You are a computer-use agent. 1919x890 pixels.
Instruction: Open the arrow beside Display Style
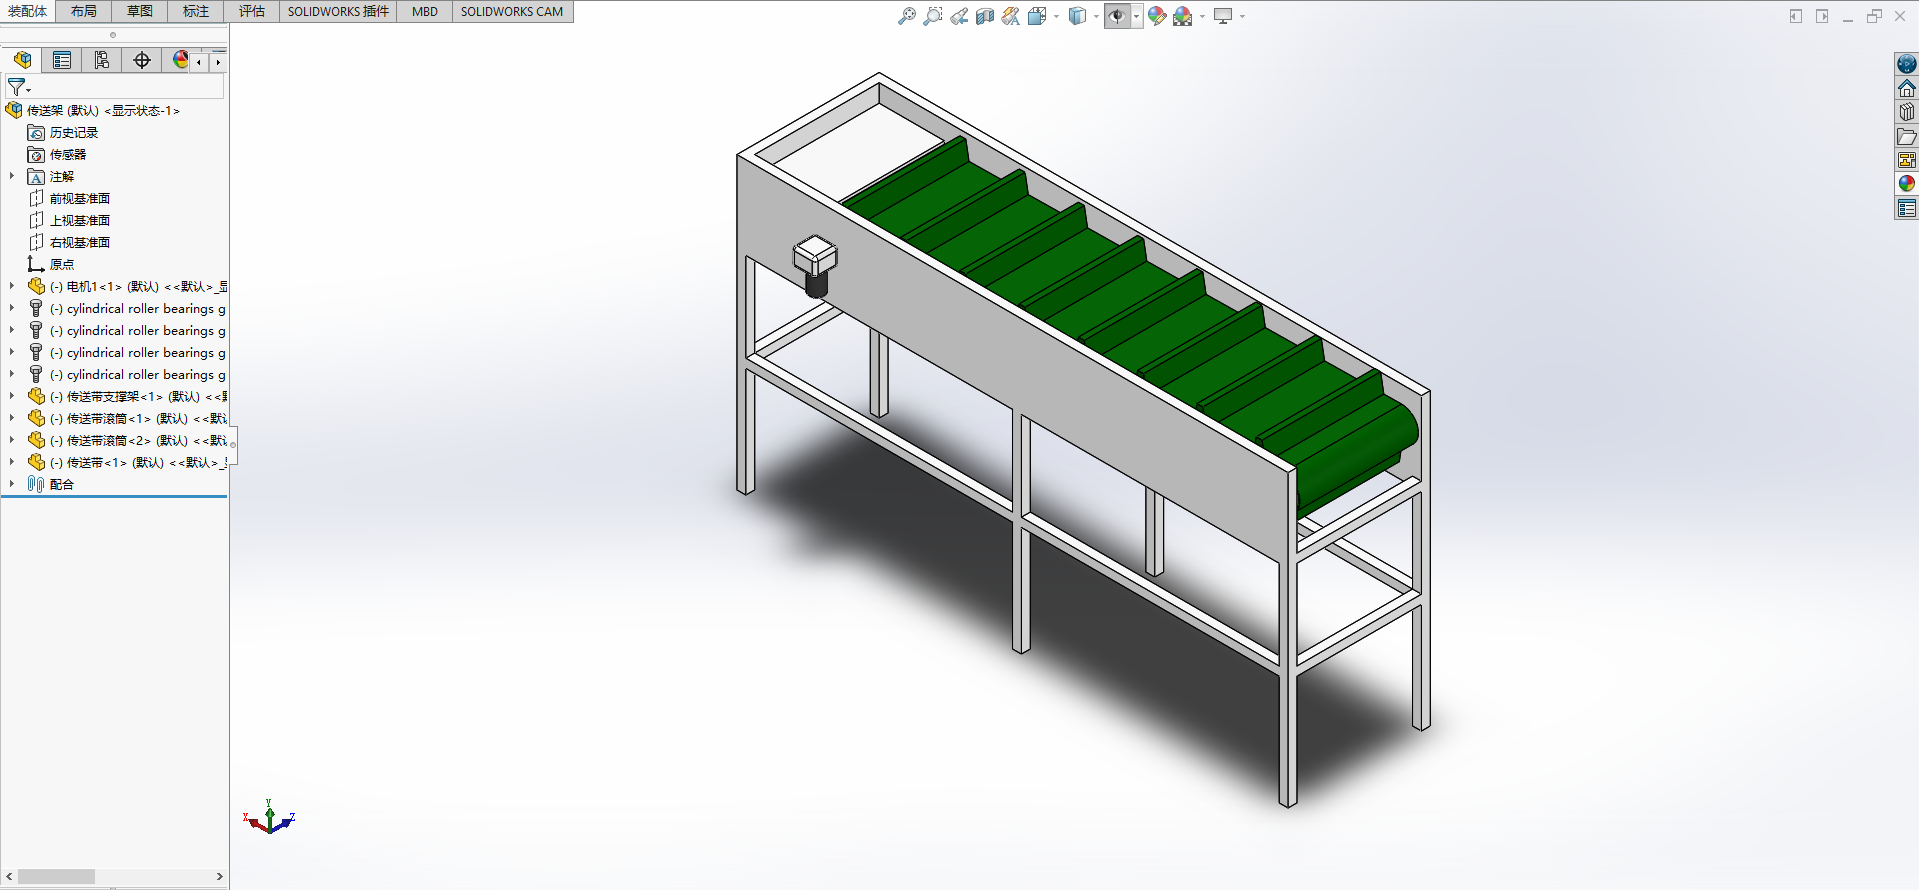pyautogui.click(x=1096, y=16)
